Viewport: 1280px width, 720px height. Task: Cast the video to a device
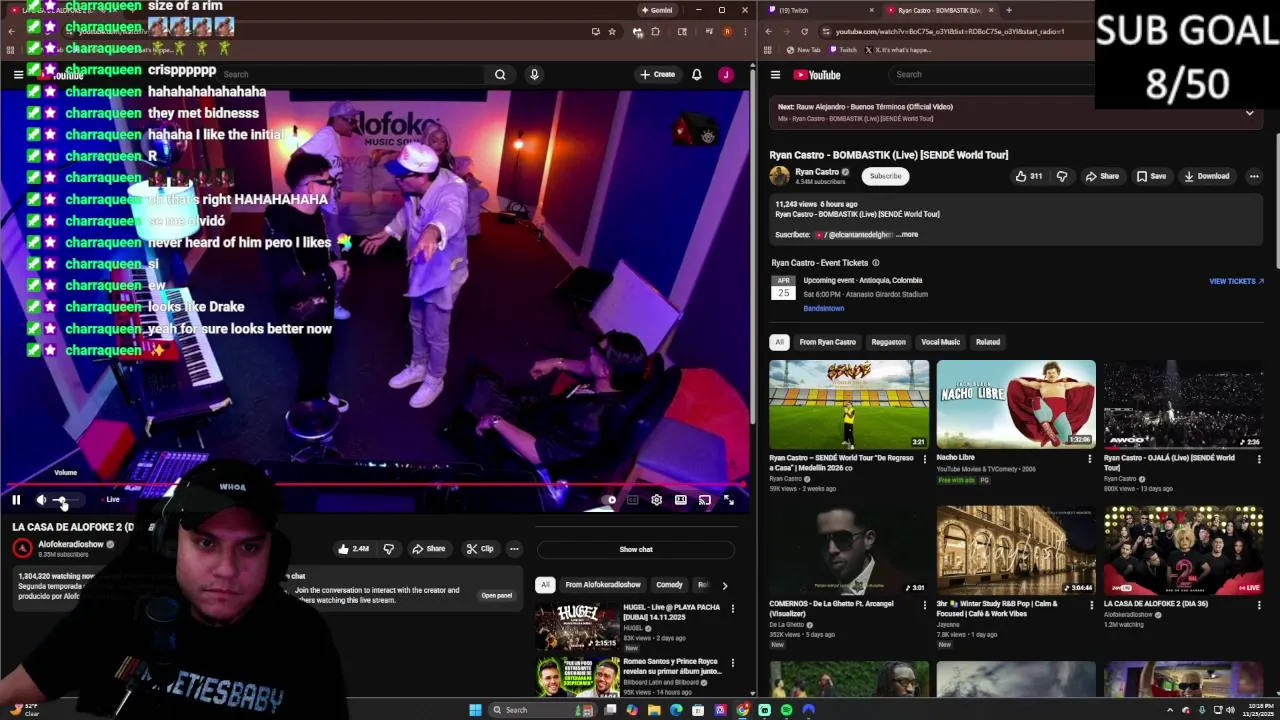click(x=705, y=500)
